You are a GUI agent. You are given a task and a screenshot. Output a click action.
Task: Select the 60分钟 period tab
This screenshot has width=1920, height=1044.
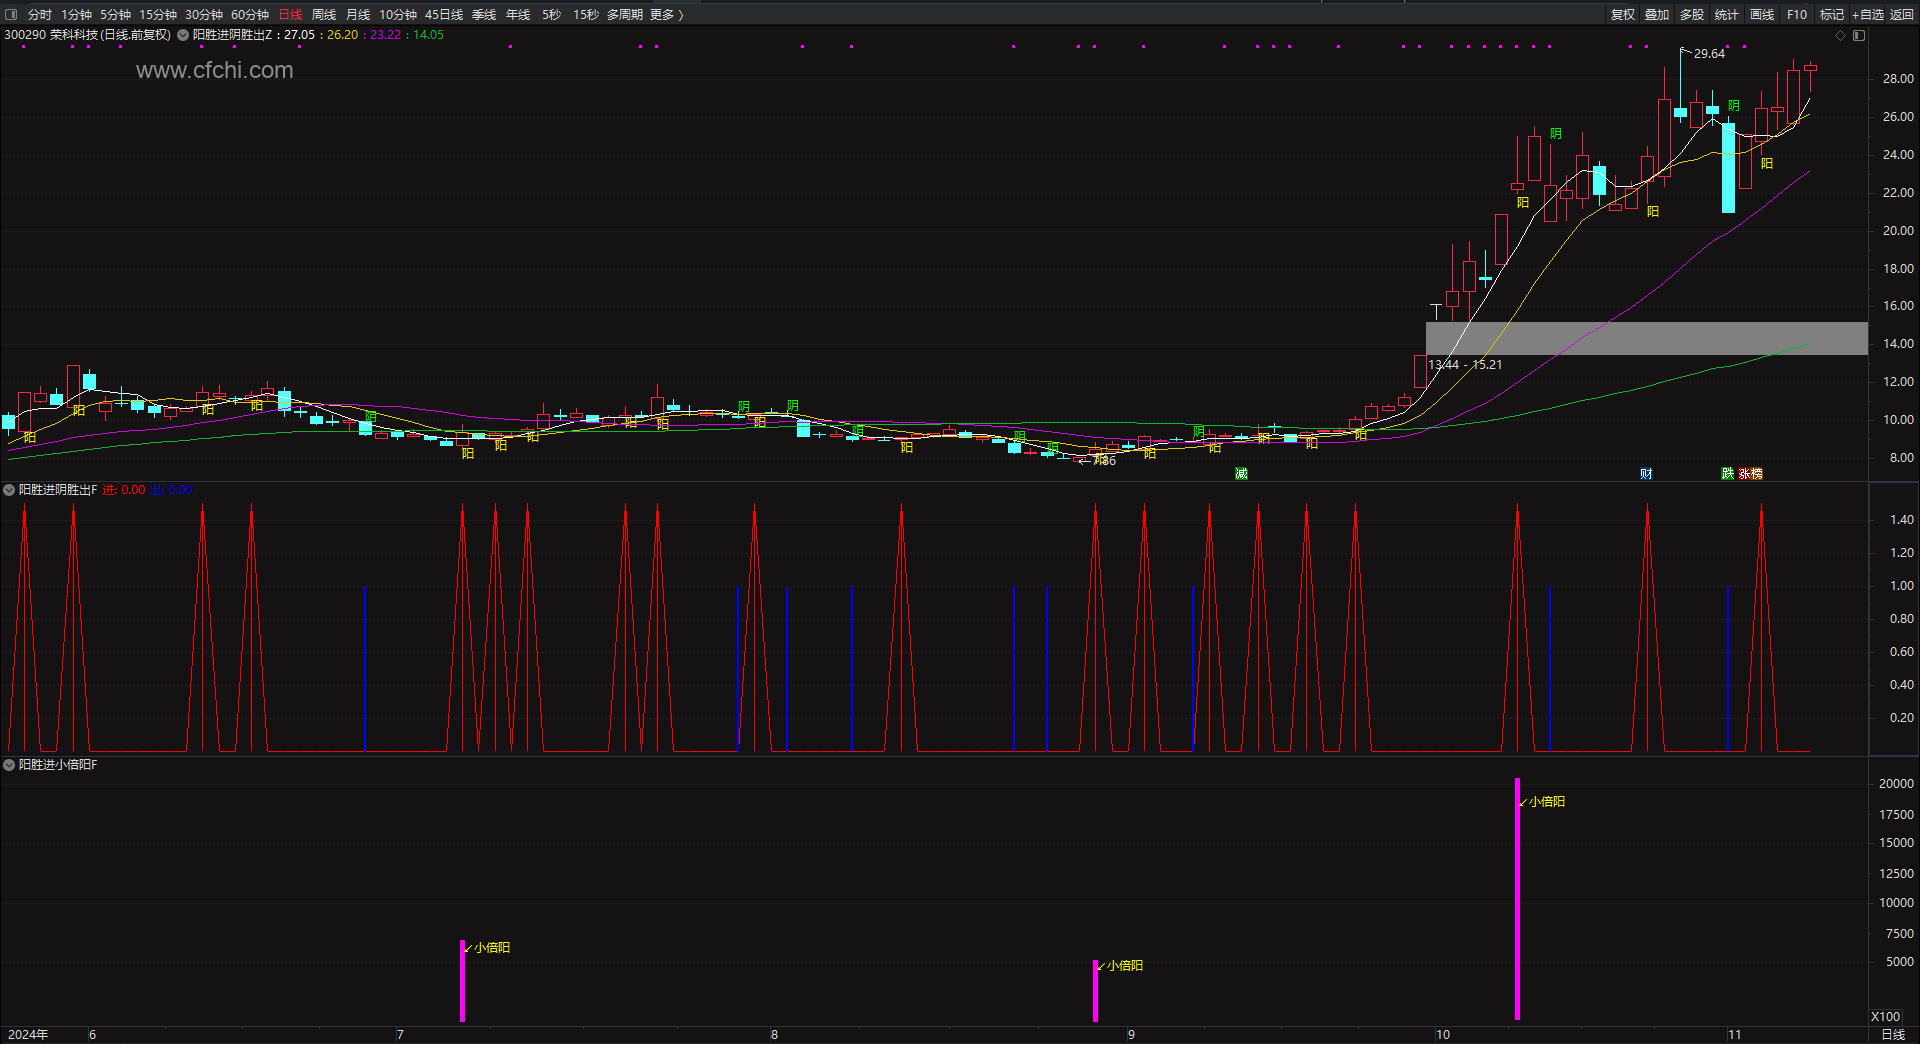coord(250,14)
